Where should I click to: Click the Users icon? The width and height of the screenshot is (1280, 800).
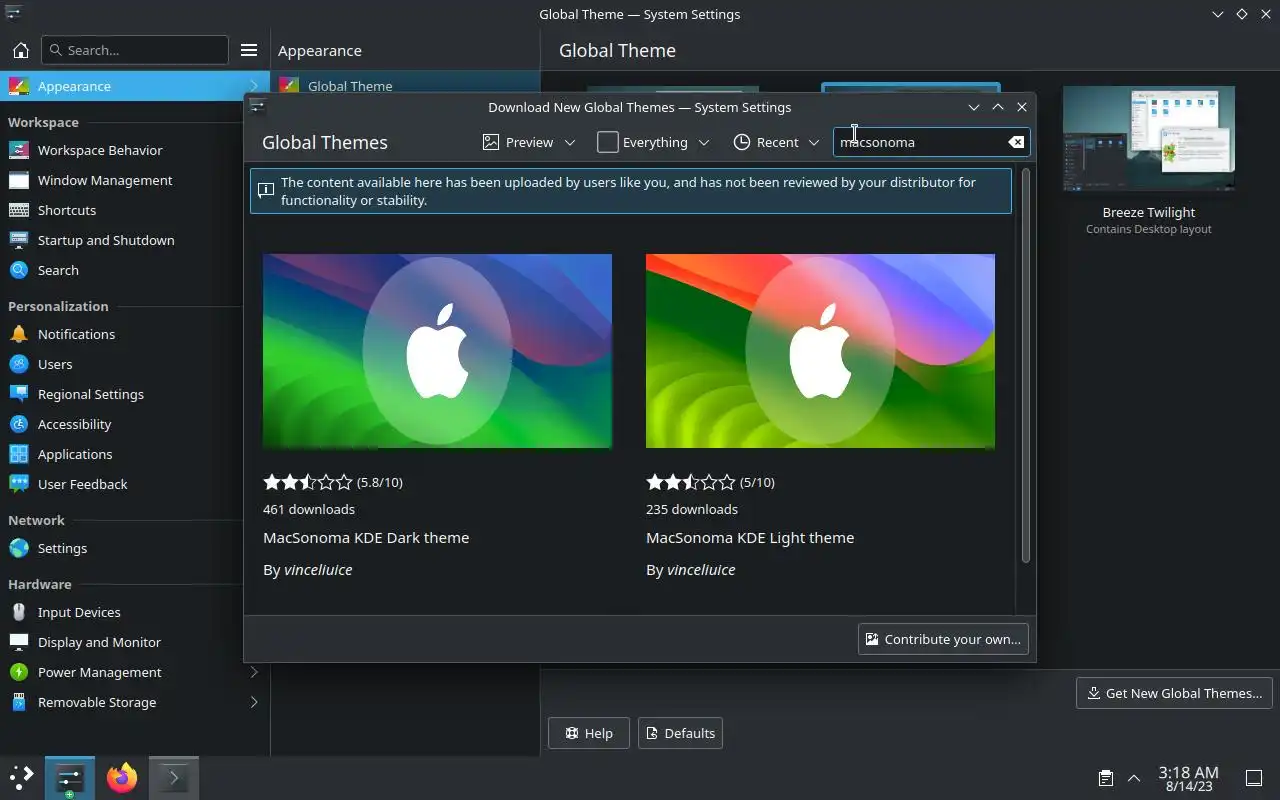coord(19,364)
